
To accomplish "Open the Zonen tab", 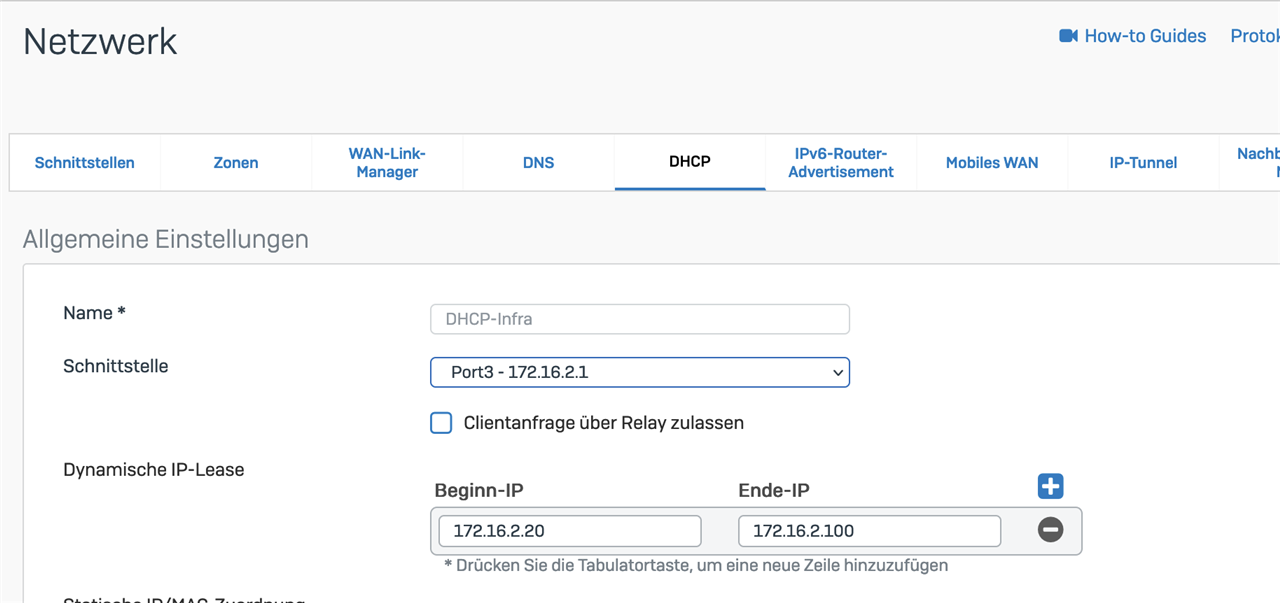I will point(236,163).
